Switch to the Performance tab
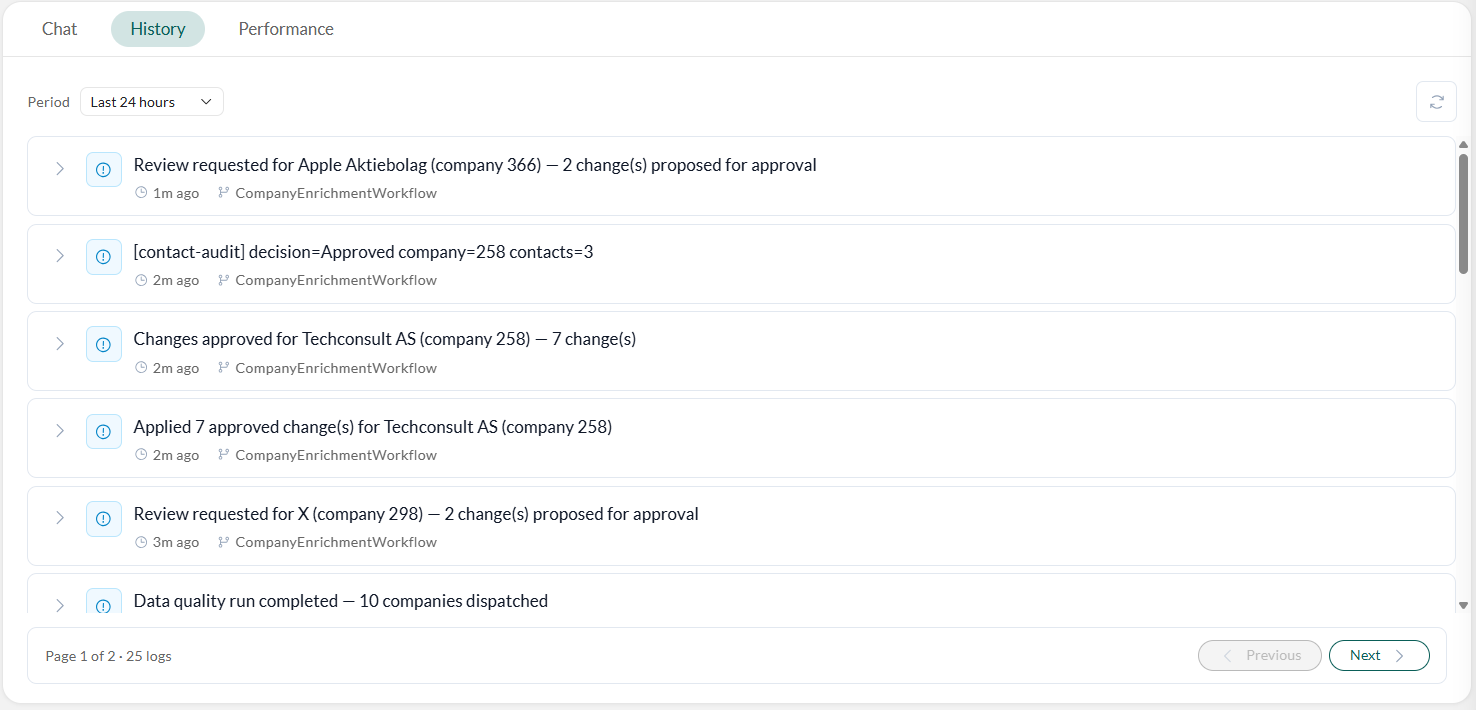This screenshot has width=1476, height=710. (286, 29)
